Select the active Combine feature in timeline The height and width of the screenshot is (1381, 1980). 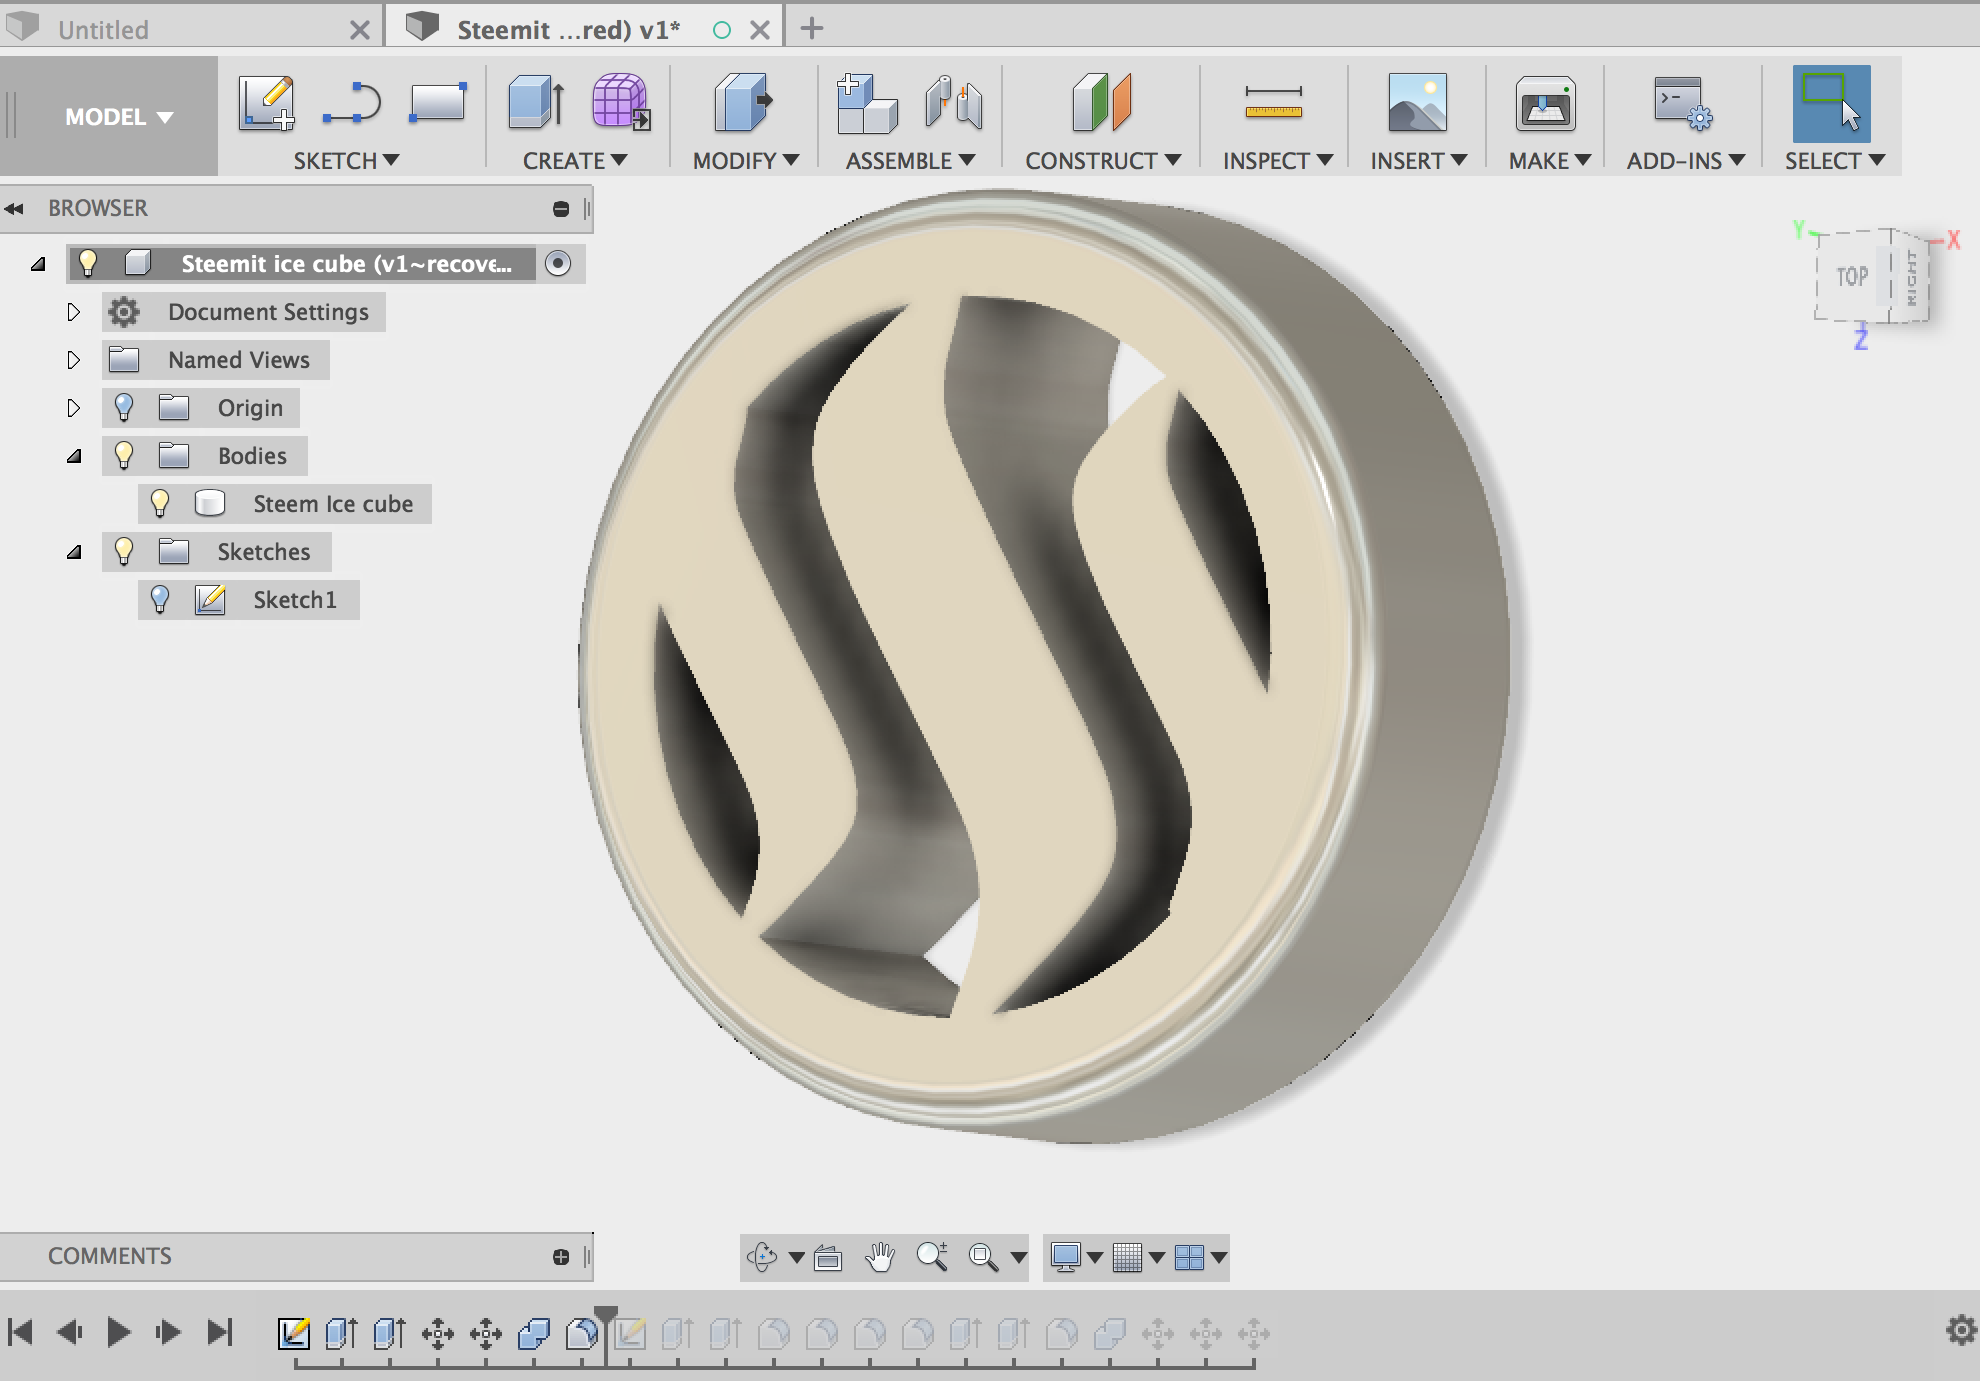coord(534,1333)
